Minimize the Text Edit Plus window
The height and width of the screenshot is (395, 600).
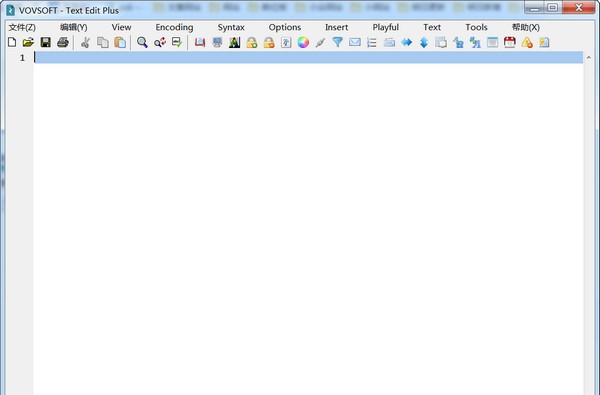[x=535, y=7]
